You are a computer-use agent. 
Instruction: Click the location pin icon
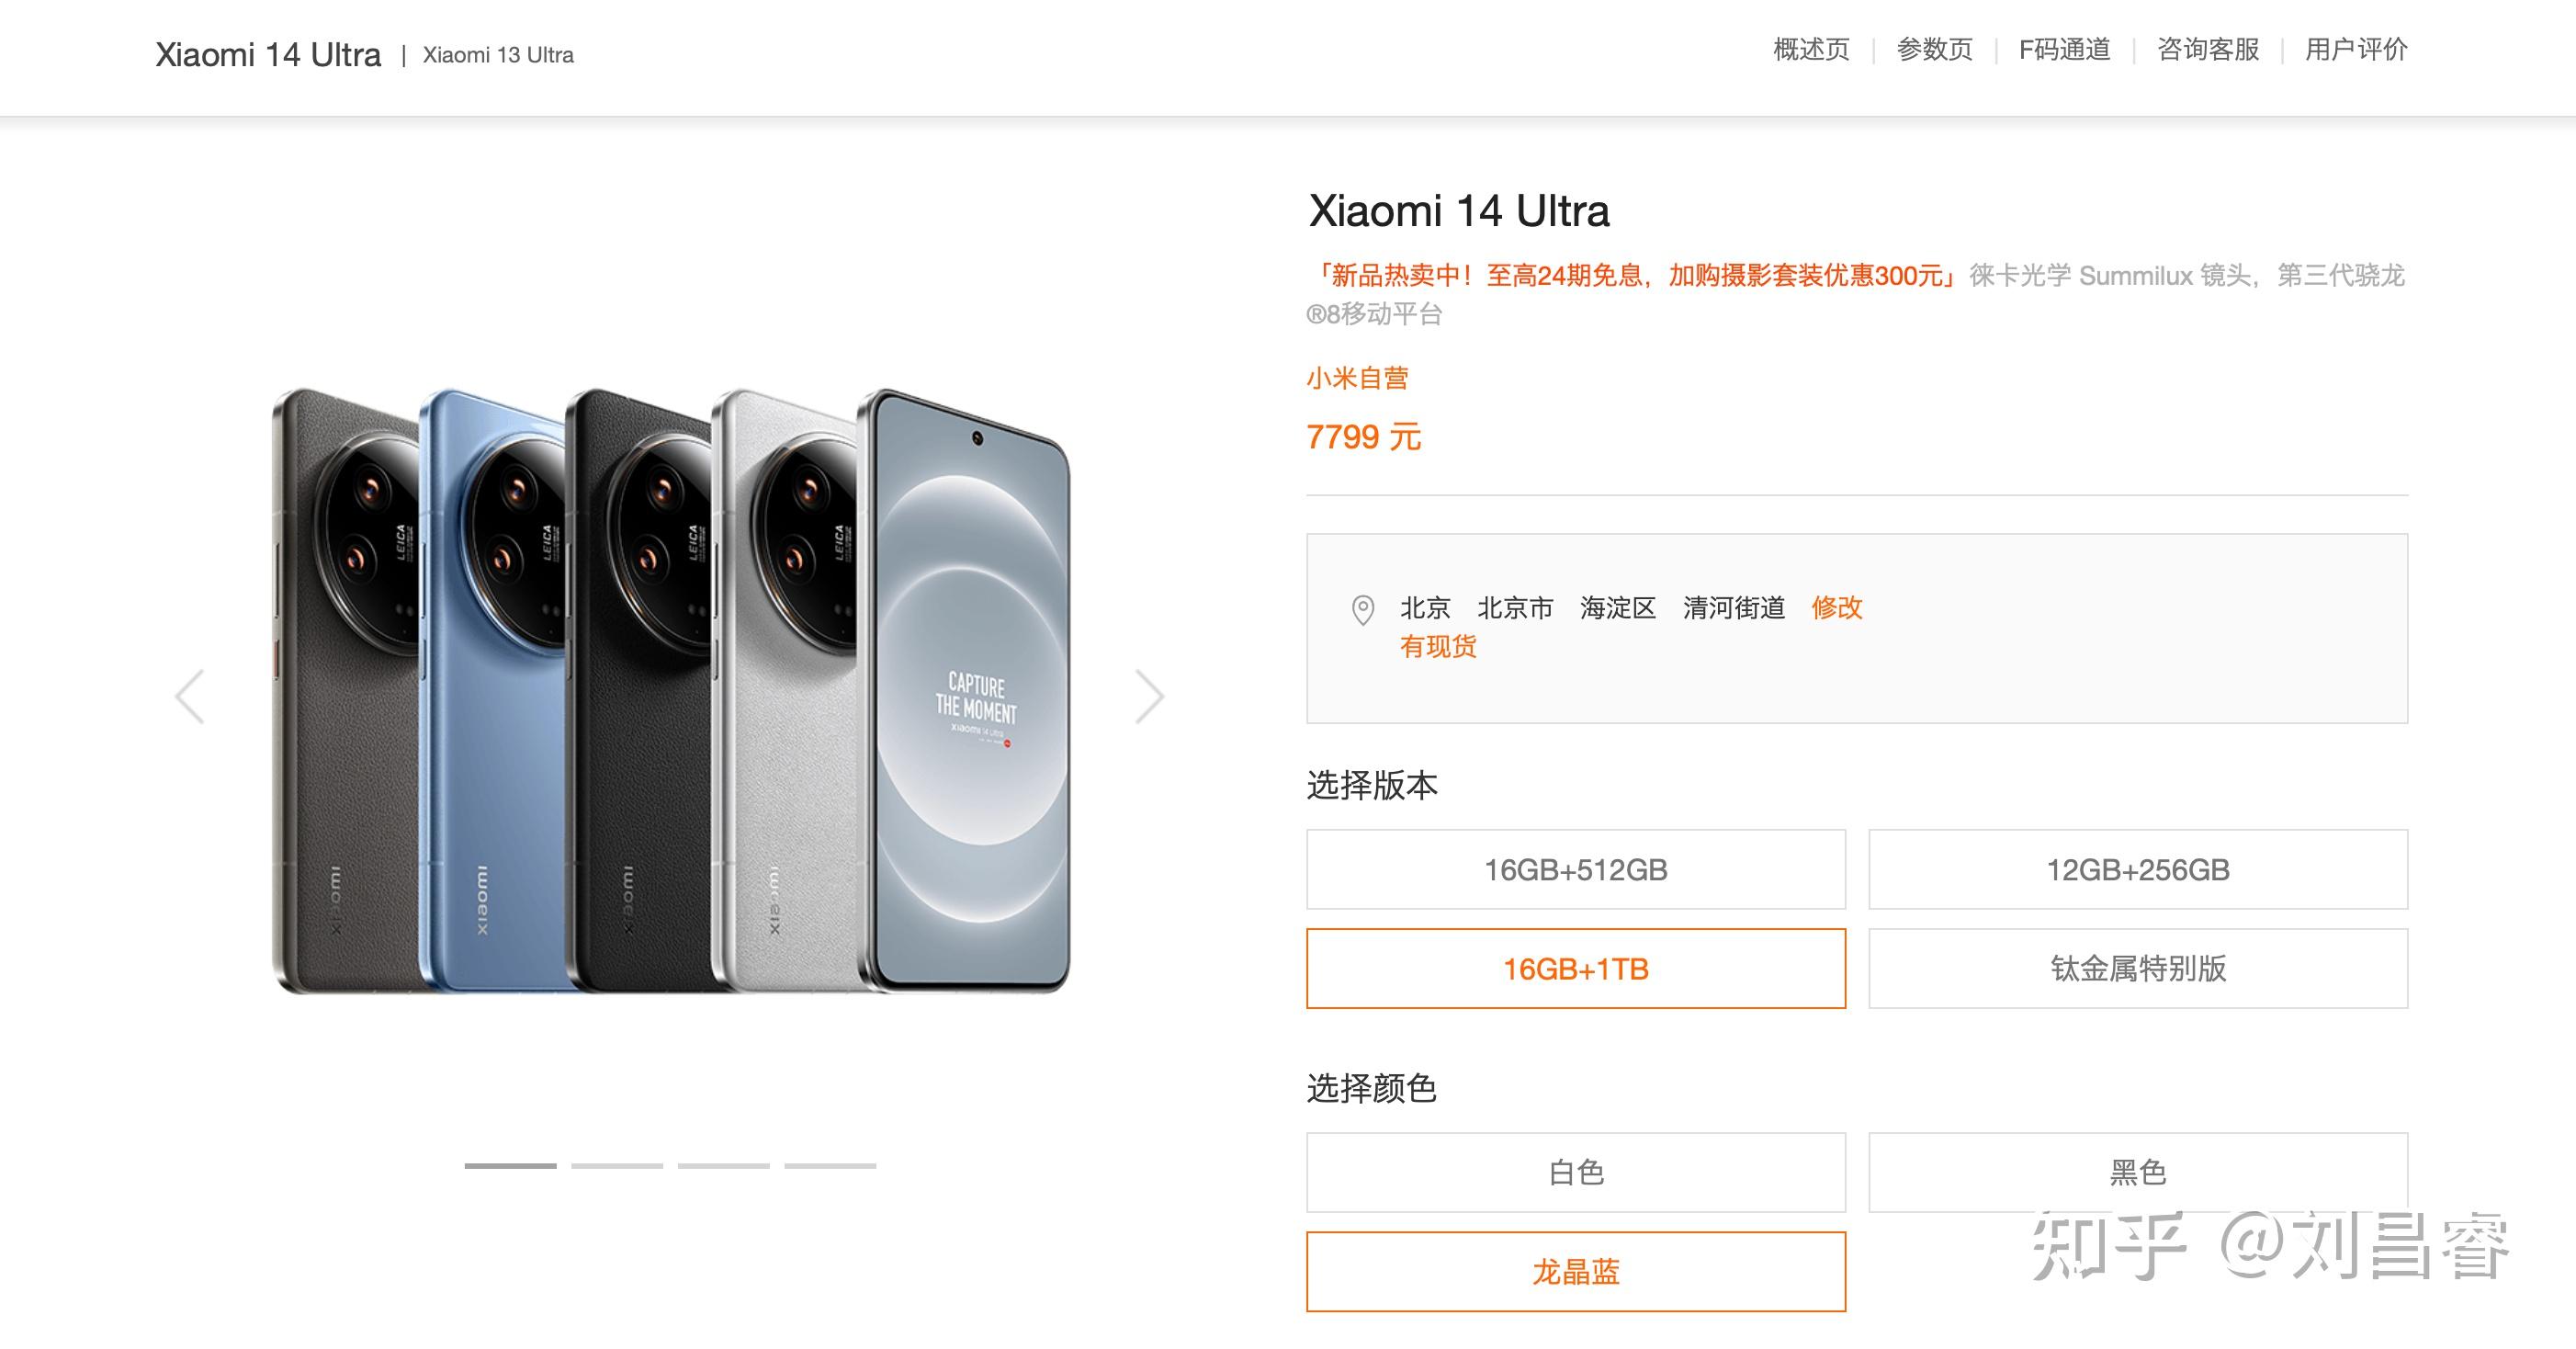click(x=1365, y=608)
